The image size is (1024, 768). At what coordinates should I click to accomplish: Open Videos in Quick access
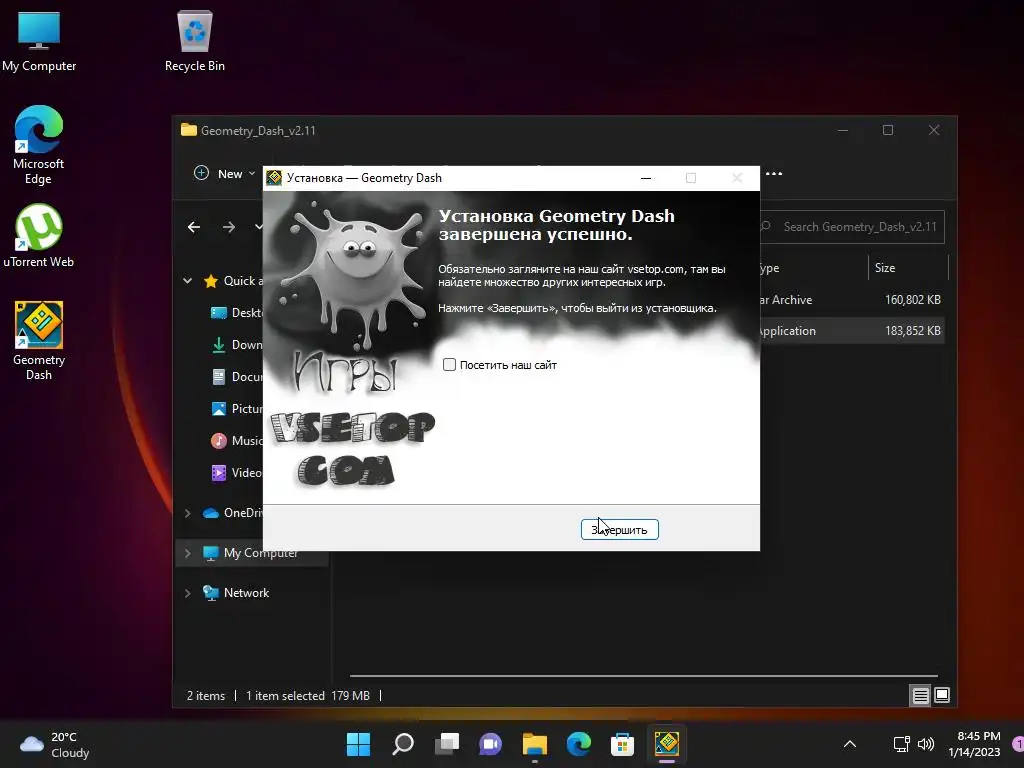click(x=236, y=473)
